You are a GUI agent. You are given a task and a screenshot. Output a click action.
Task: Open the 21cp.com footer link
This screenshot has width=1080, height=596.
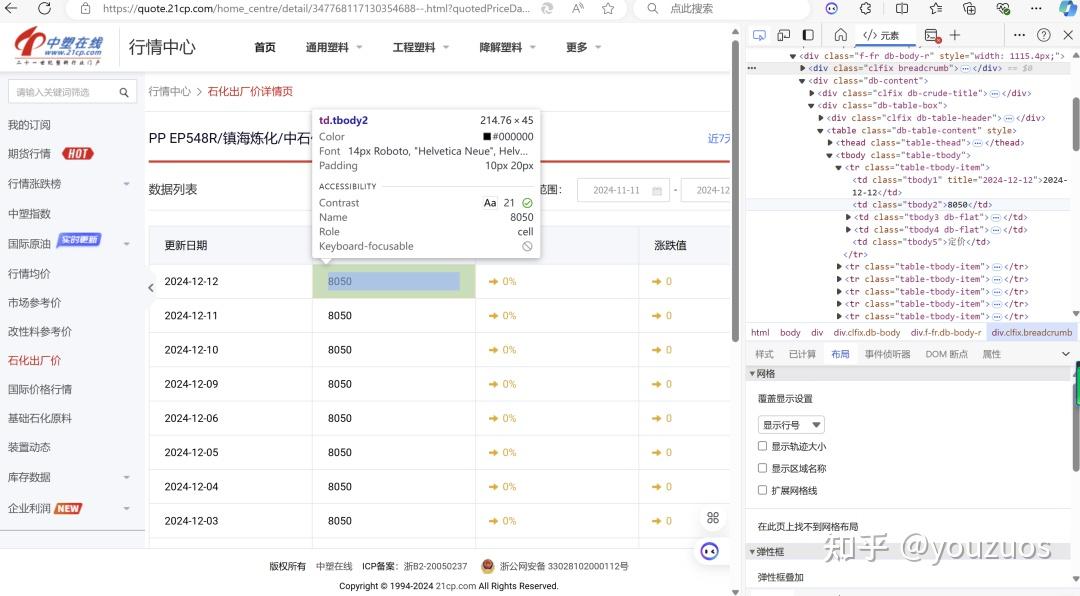click(455, 586)
